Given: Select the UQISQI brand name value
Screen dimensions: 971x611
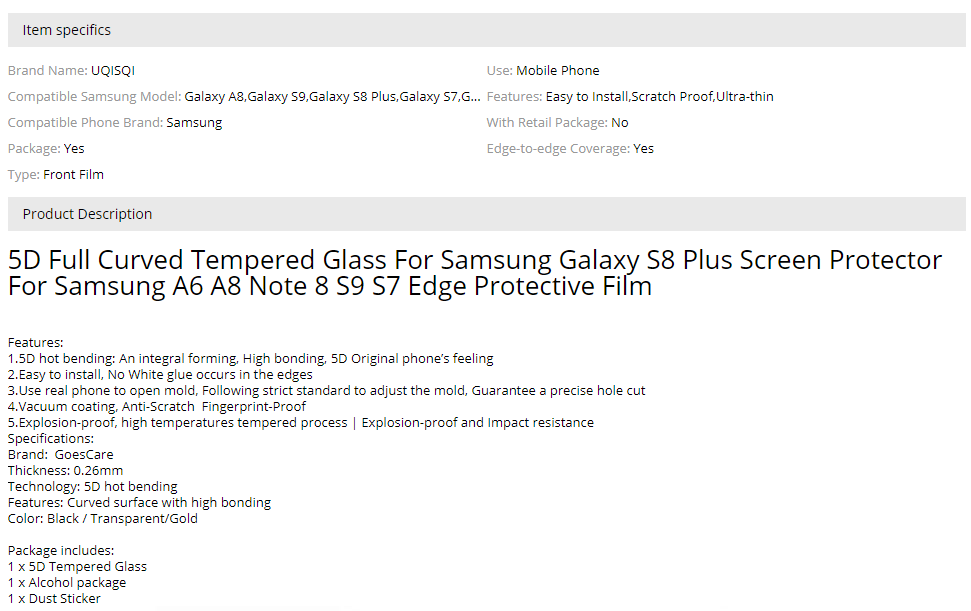Looking at the screenshot, I should coord(112,71).
